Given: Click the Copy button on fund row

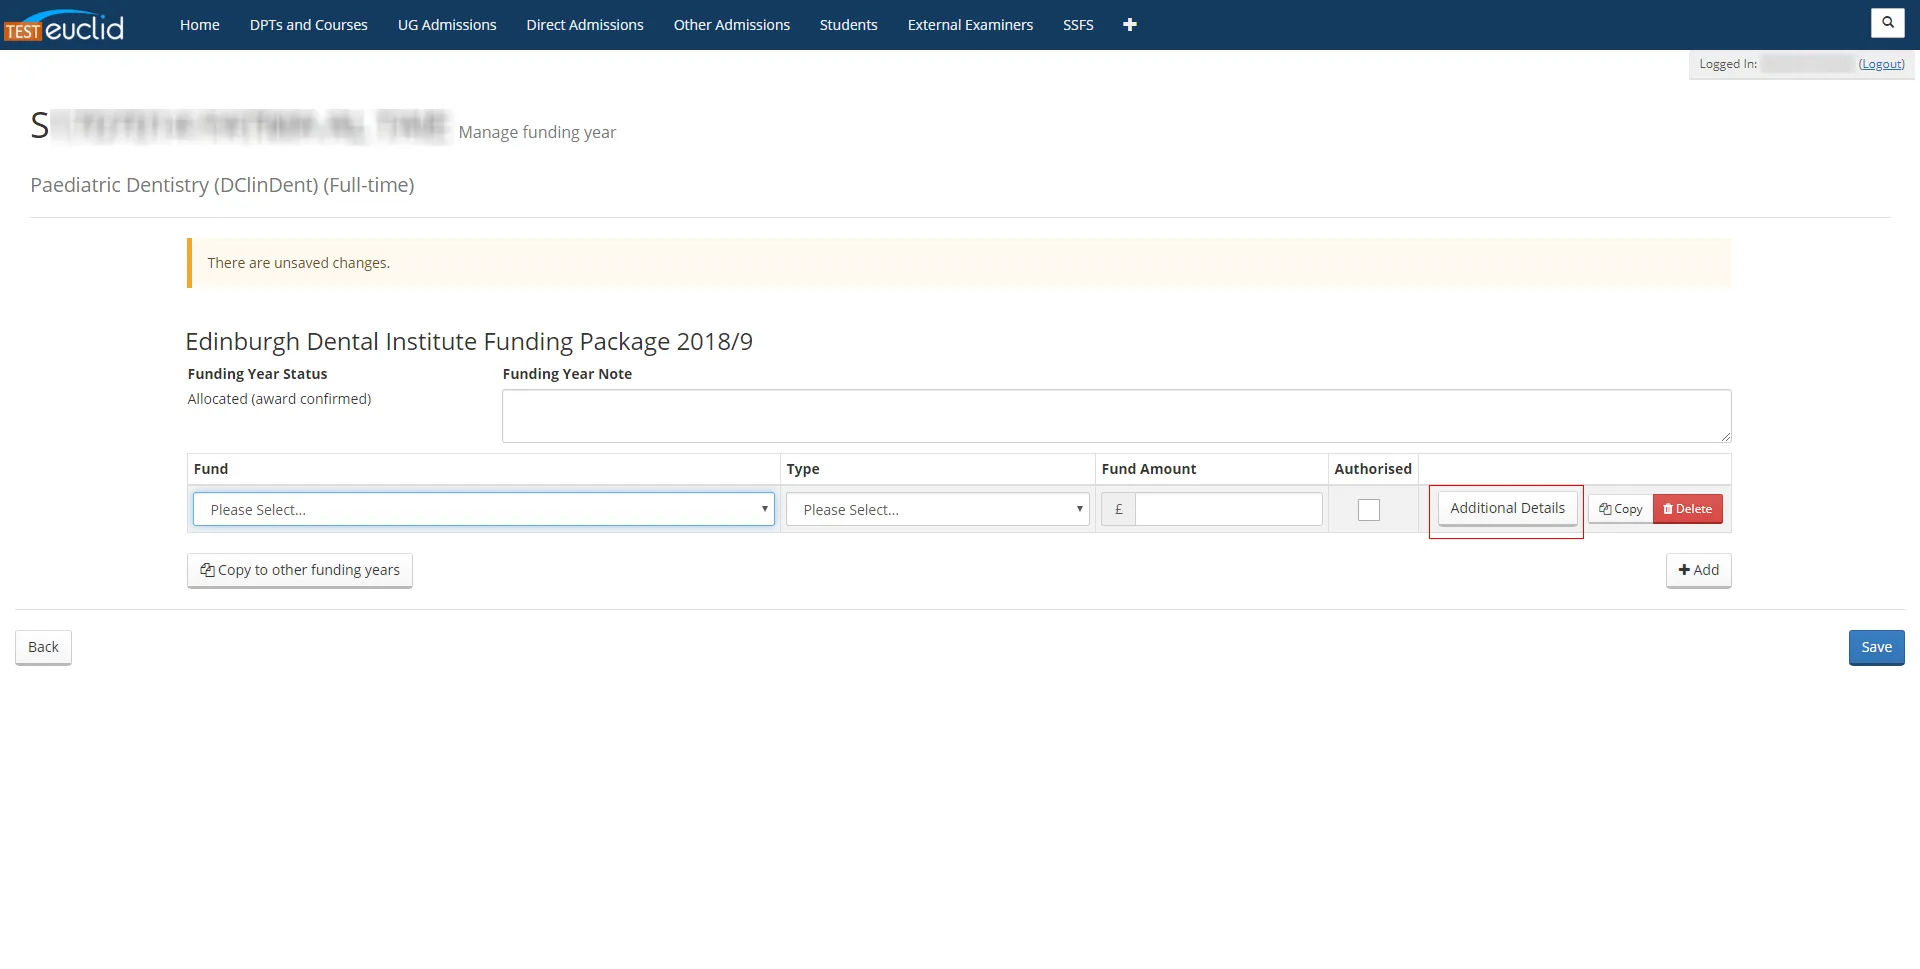Looking at the screenshot, I should click(x=1620, y=509).
